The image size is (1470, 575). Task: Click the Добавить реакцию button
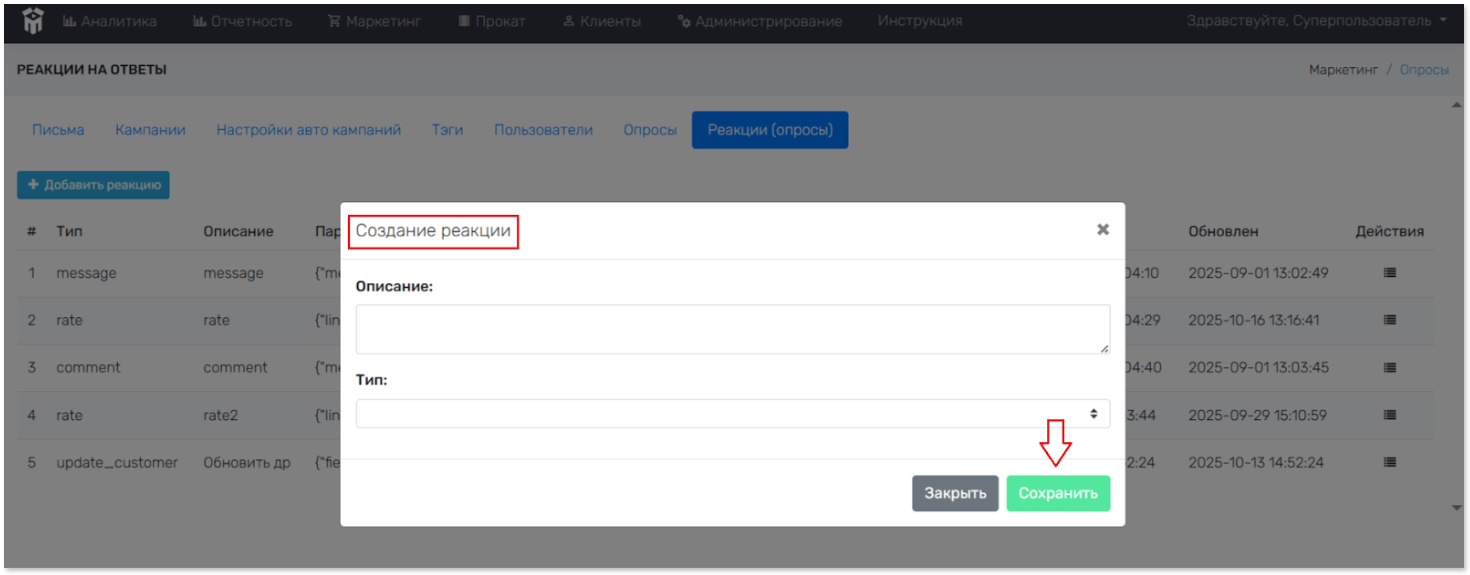click(93, 185)
